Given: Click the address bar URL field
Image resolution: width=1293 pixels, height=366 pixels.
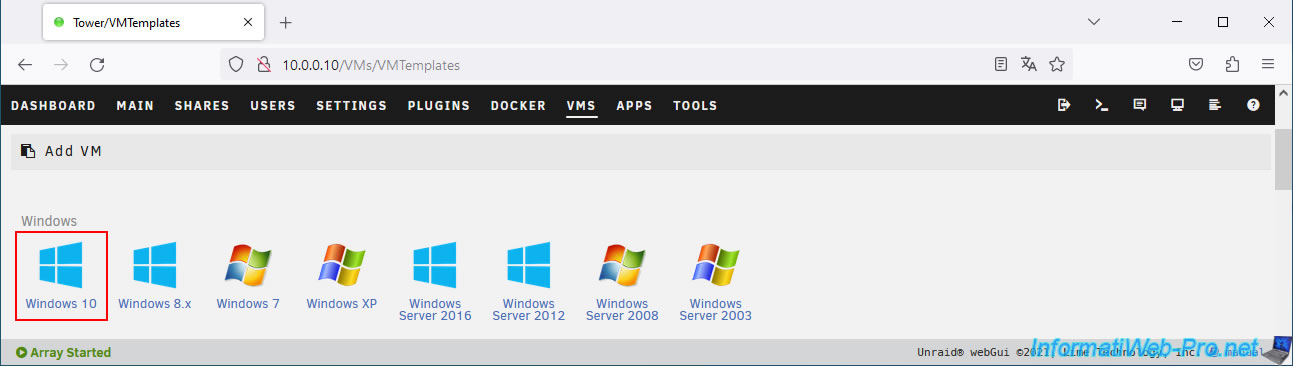Looking at the screenshot, I should click(x=647, y=64).
